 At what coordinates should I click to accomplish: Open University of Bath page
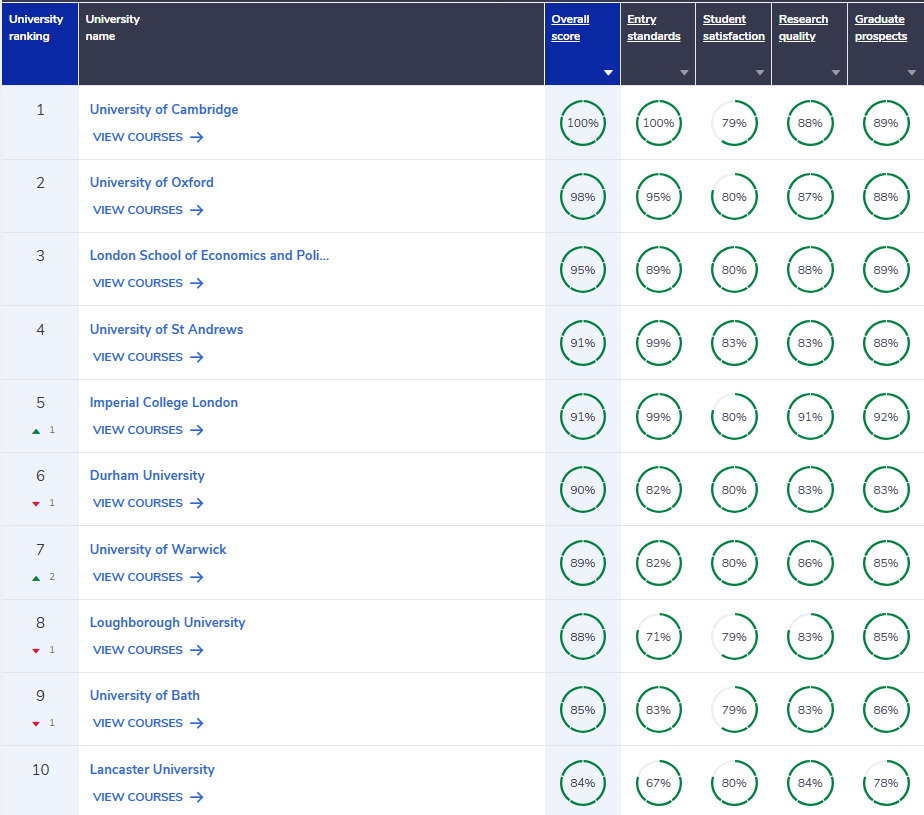click(x=144, y=695)
